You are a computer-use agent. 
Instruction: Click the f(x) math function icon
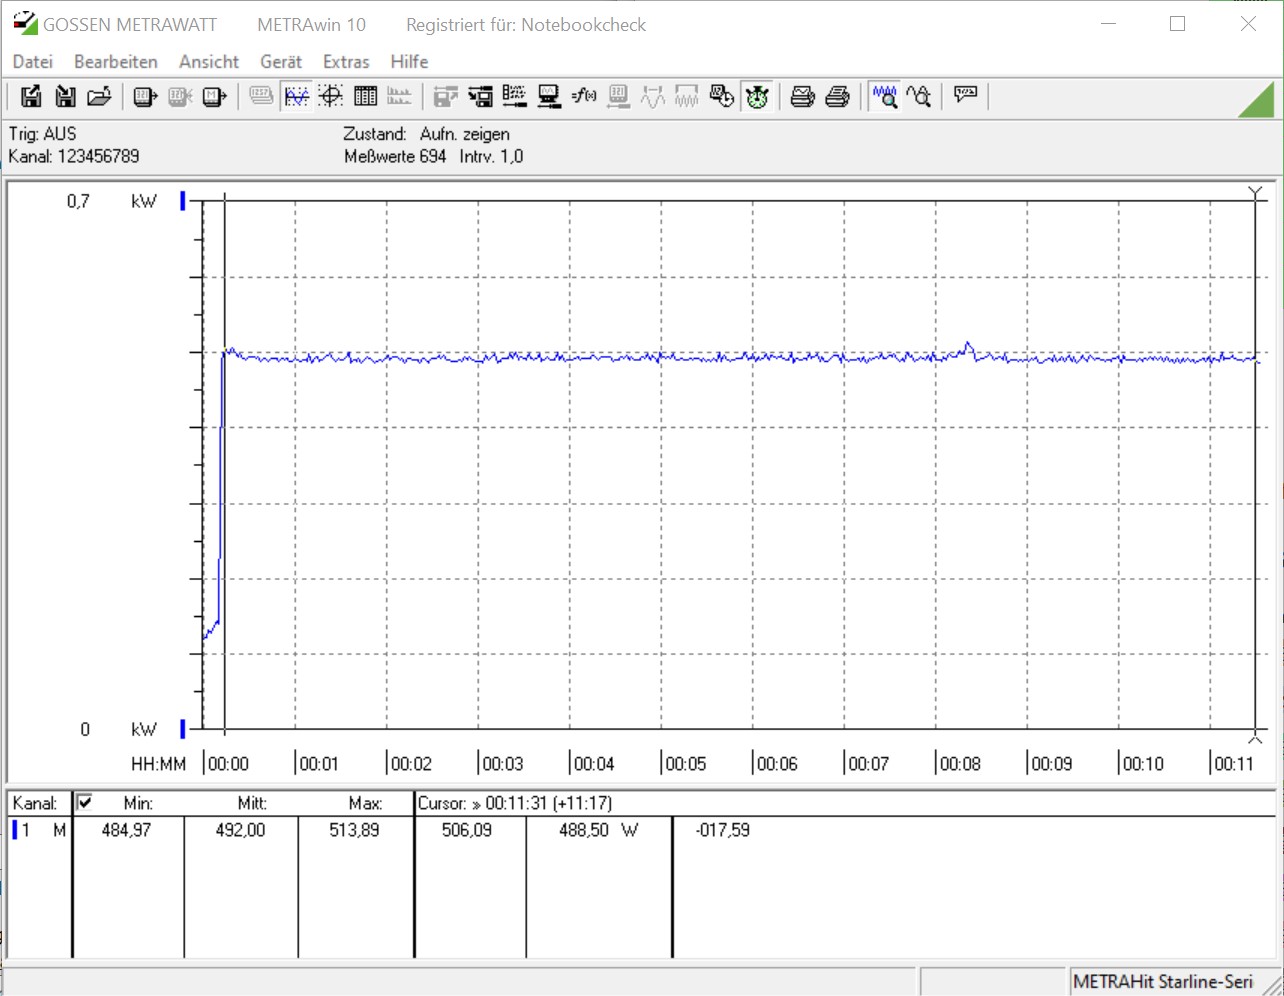tap(584, 96)
